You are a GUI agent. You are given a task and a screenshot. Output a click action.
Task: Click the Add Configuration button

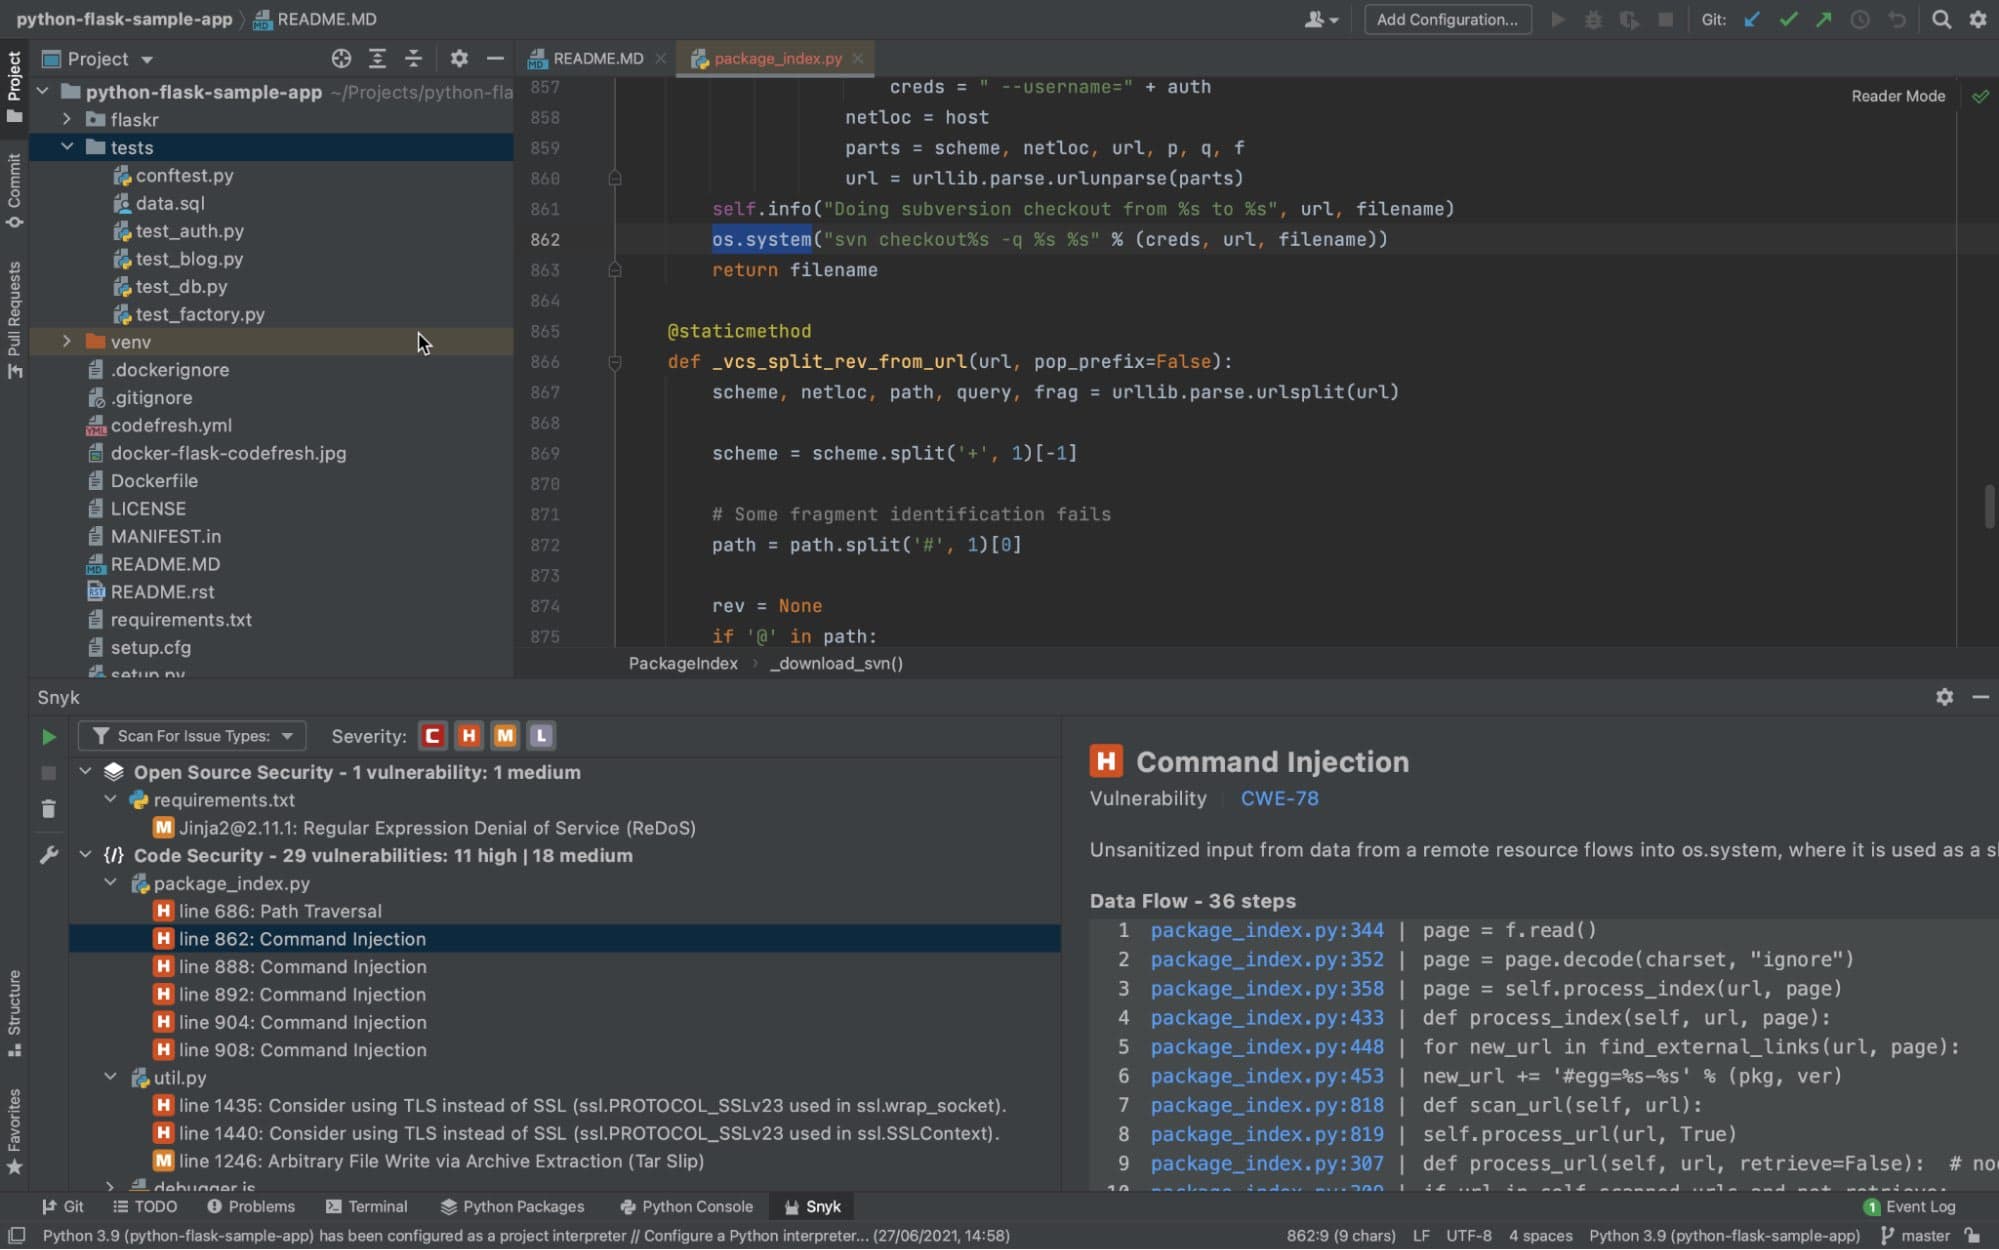pyautogui.click(x=1447, y=19)
